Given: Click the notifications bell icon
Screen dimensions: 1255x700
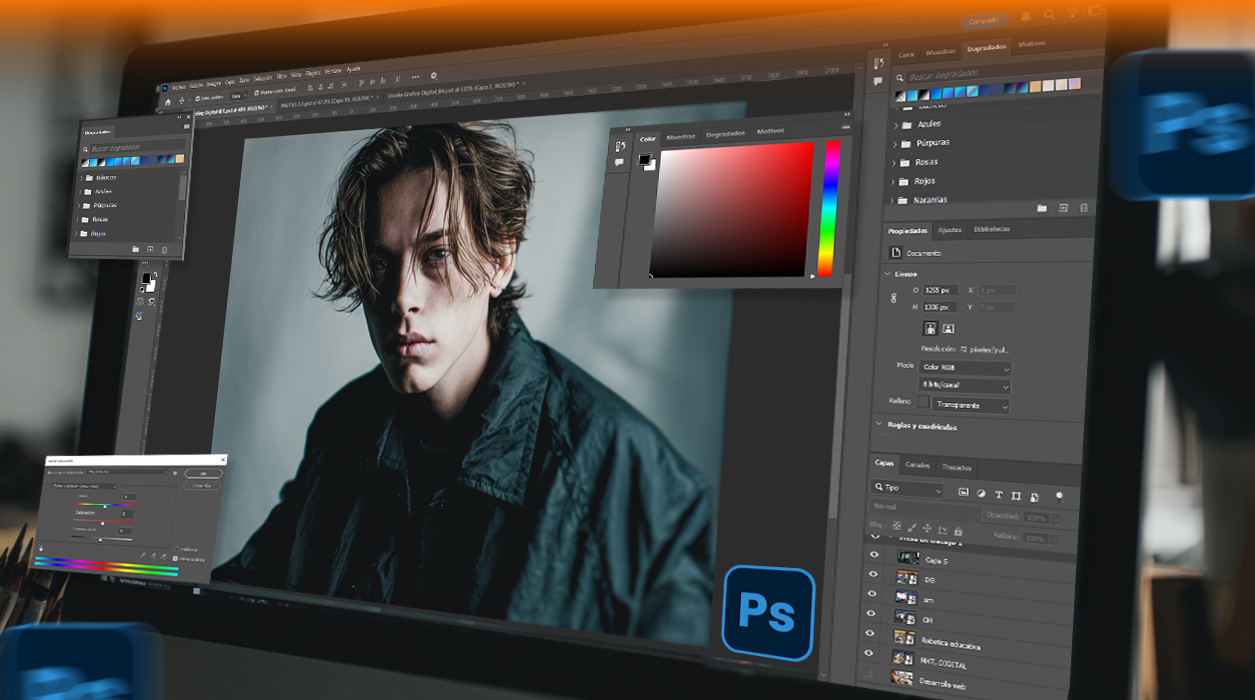Looking at the screenshot, I should [1025, 17].
